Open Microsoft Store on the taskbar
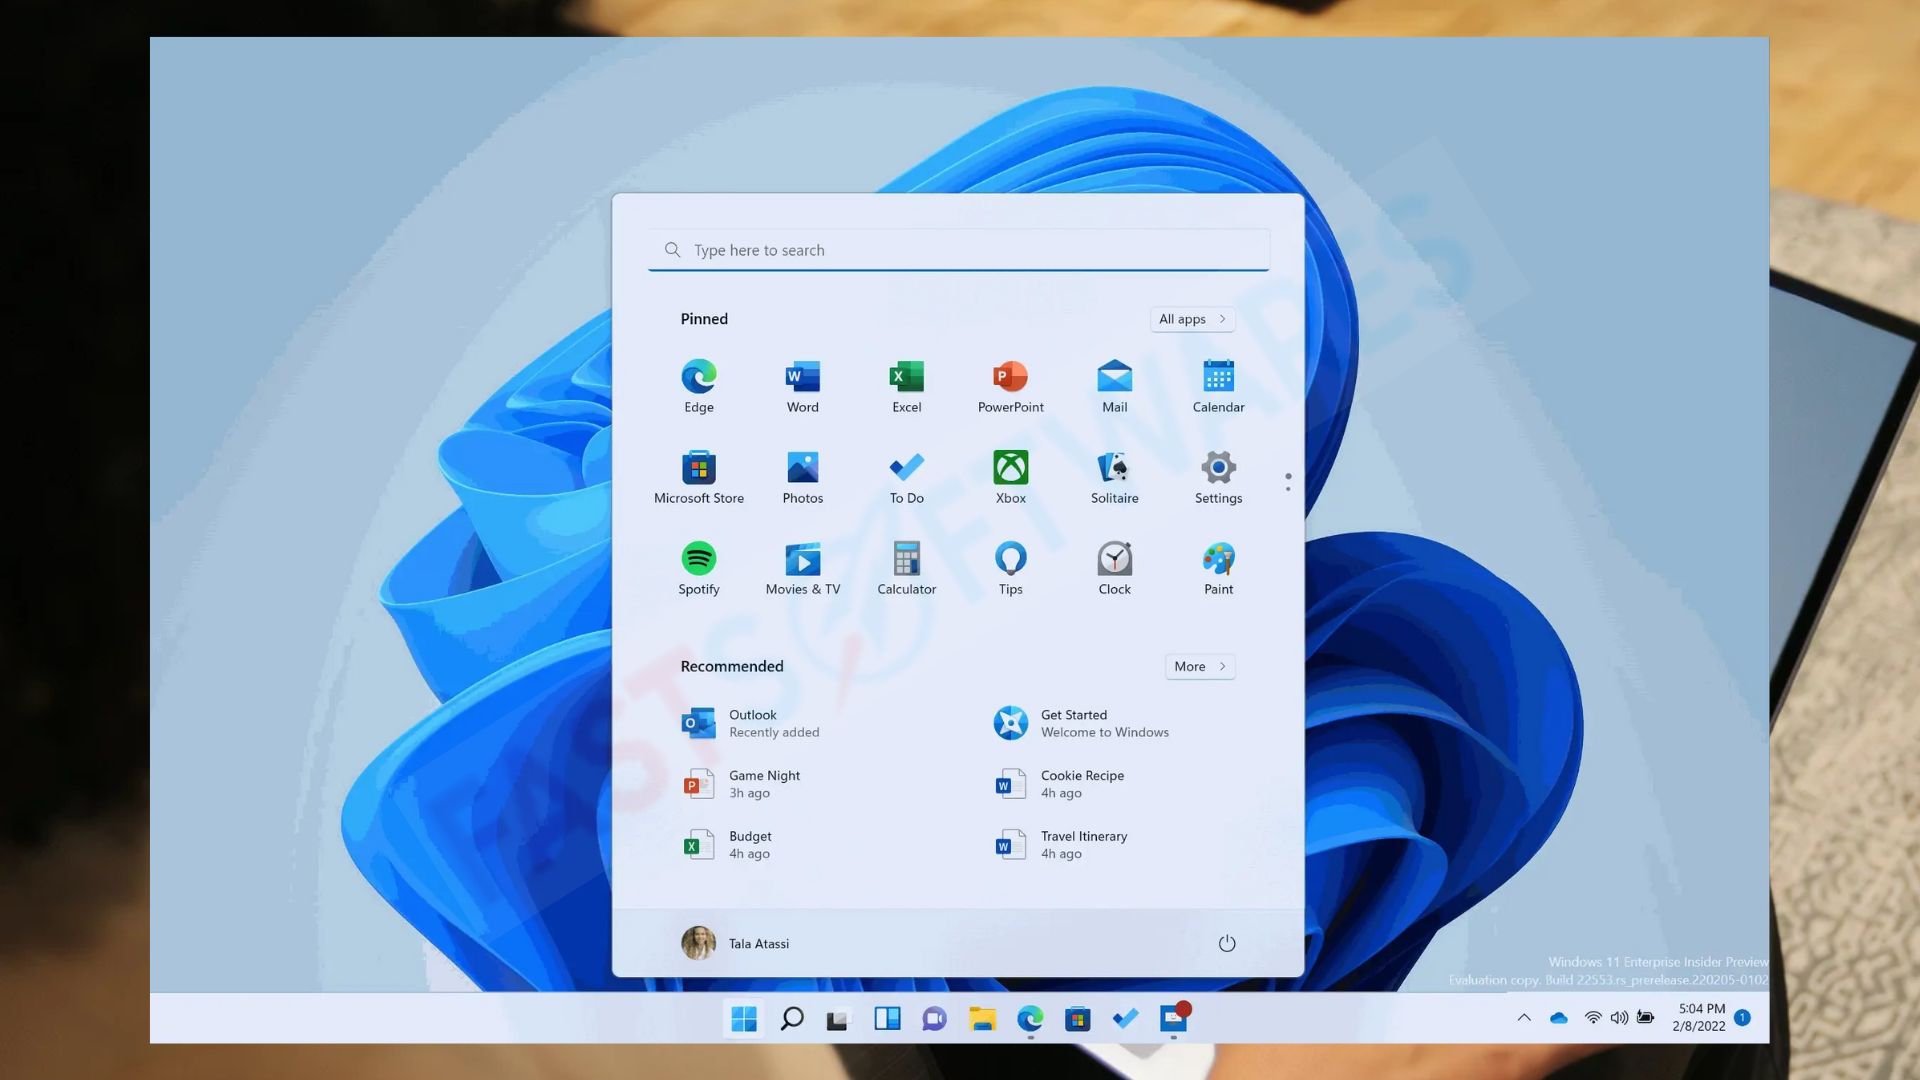Screen dimensions: 1920x1080 (1077, 1018)
